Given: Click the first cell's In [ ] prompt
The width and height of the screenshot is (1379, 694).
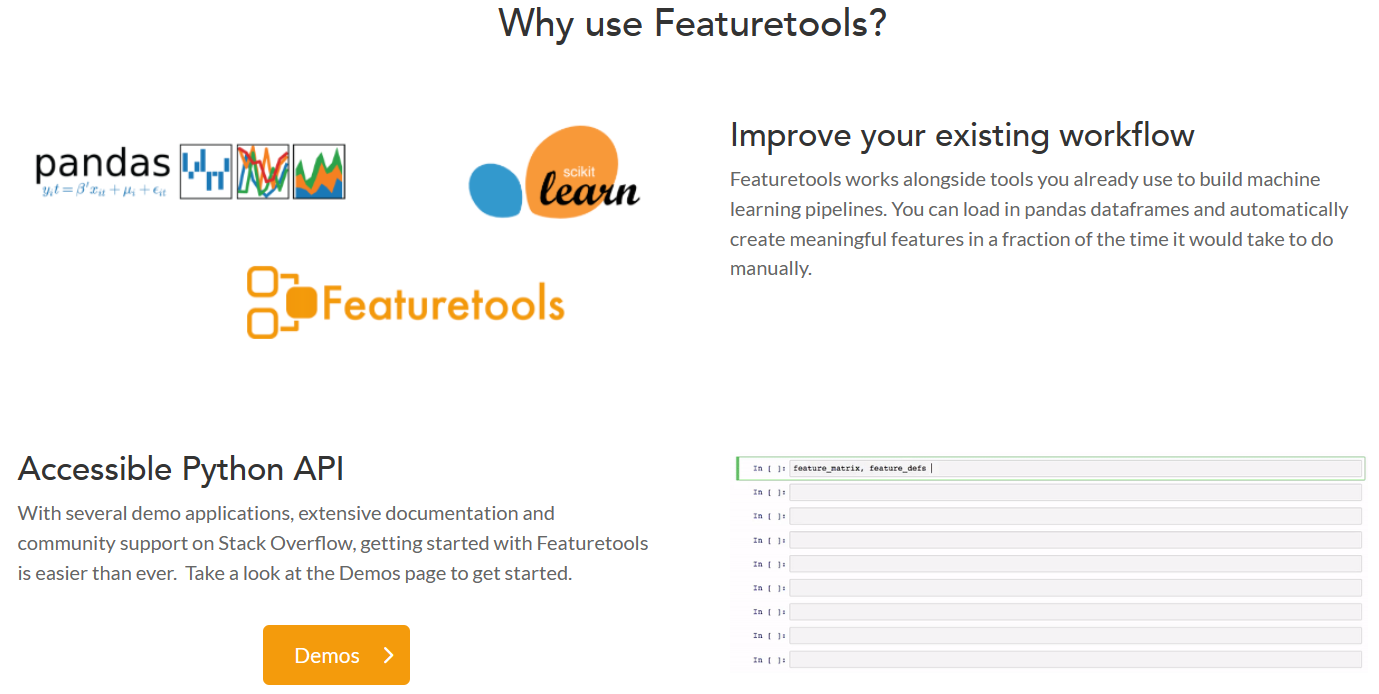Looking at the screenshot, I should pyautogui.click(x=769, y=468).
